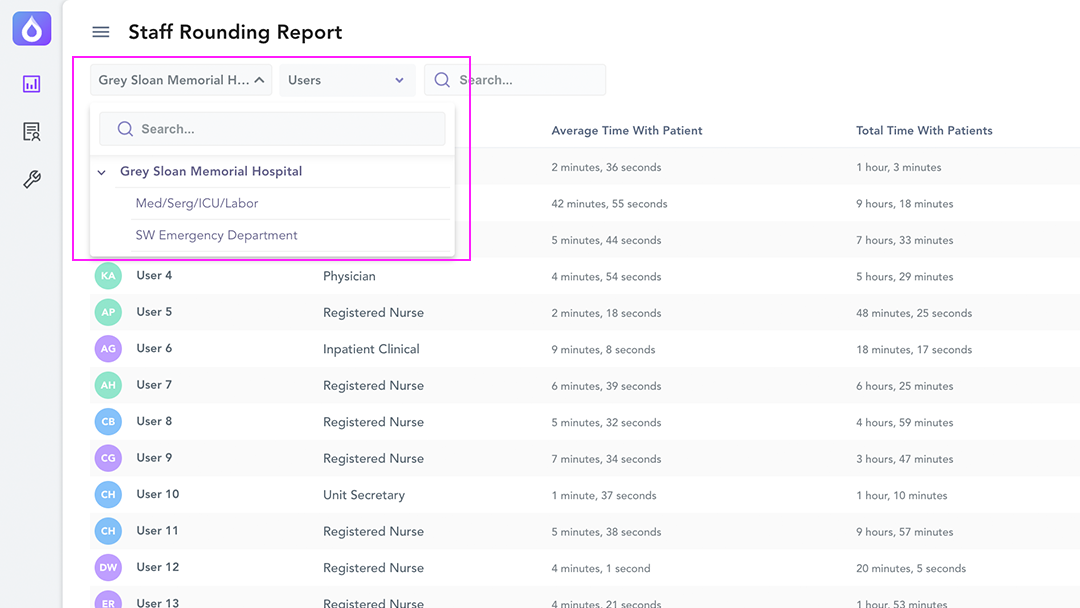Click the main user search box

tap(525, 80)
